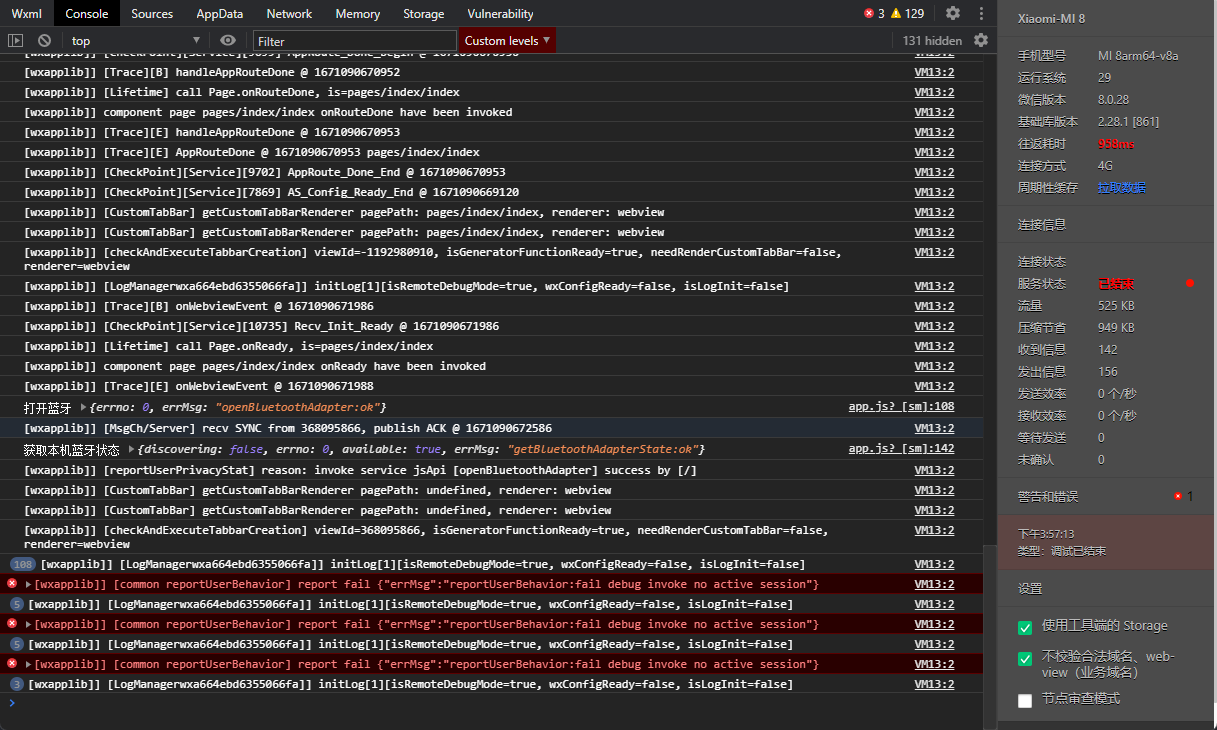Toggle 使用工具端的 Storage checkbox

(x=1025, y=627)
